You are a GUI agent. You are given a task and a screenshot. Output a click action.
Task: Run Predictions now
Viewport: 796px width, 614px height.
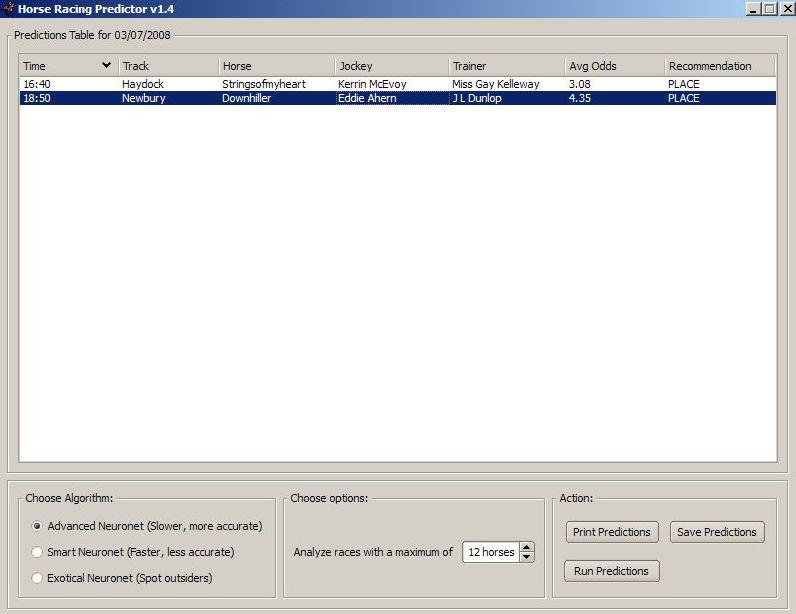coord(611,571)
